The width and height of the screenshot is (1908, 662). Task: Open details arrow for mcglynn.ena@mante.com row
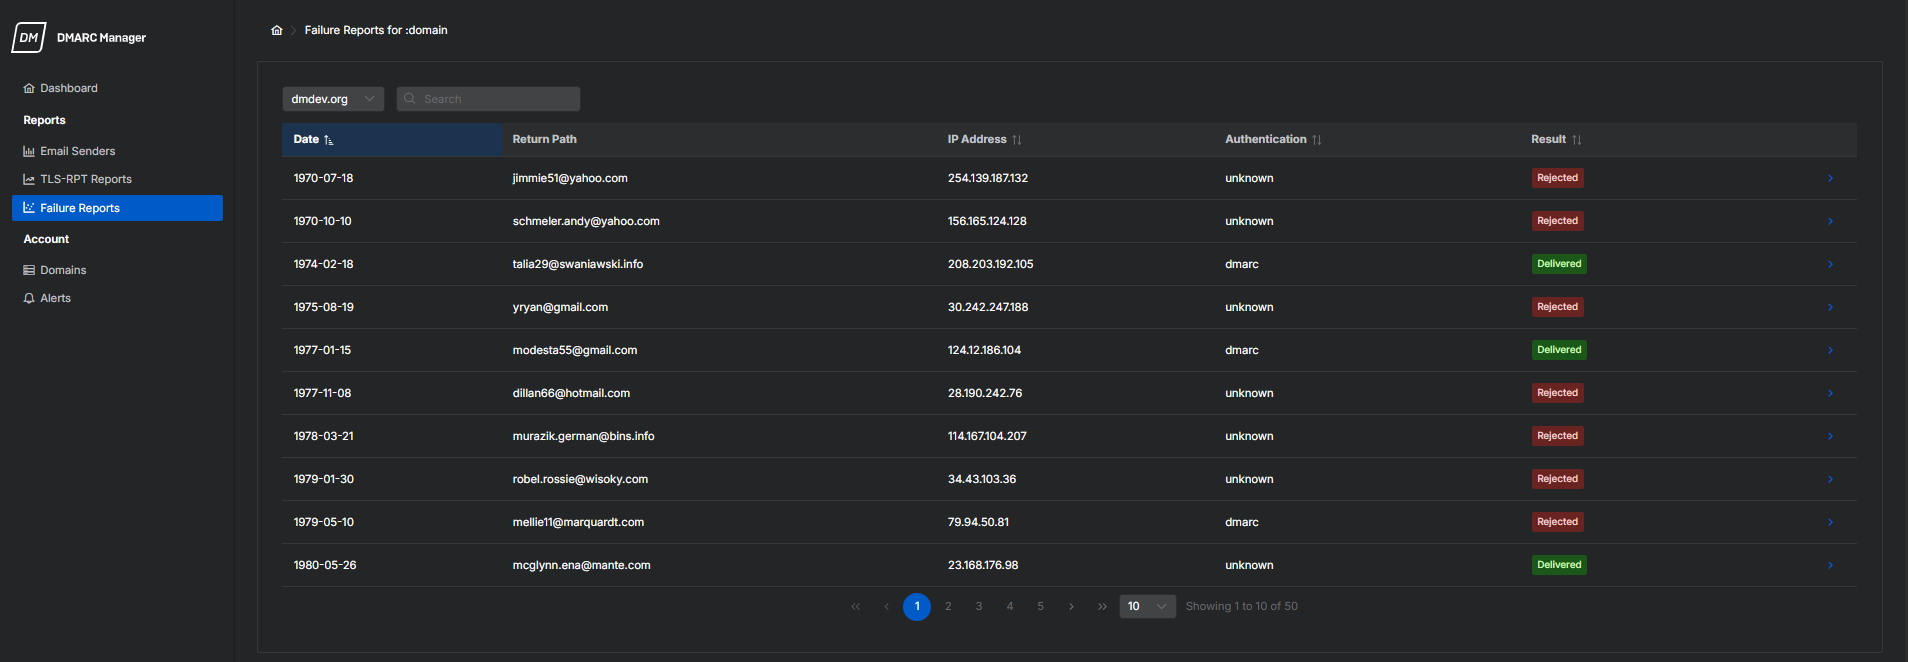click(x=1830, y=565)
